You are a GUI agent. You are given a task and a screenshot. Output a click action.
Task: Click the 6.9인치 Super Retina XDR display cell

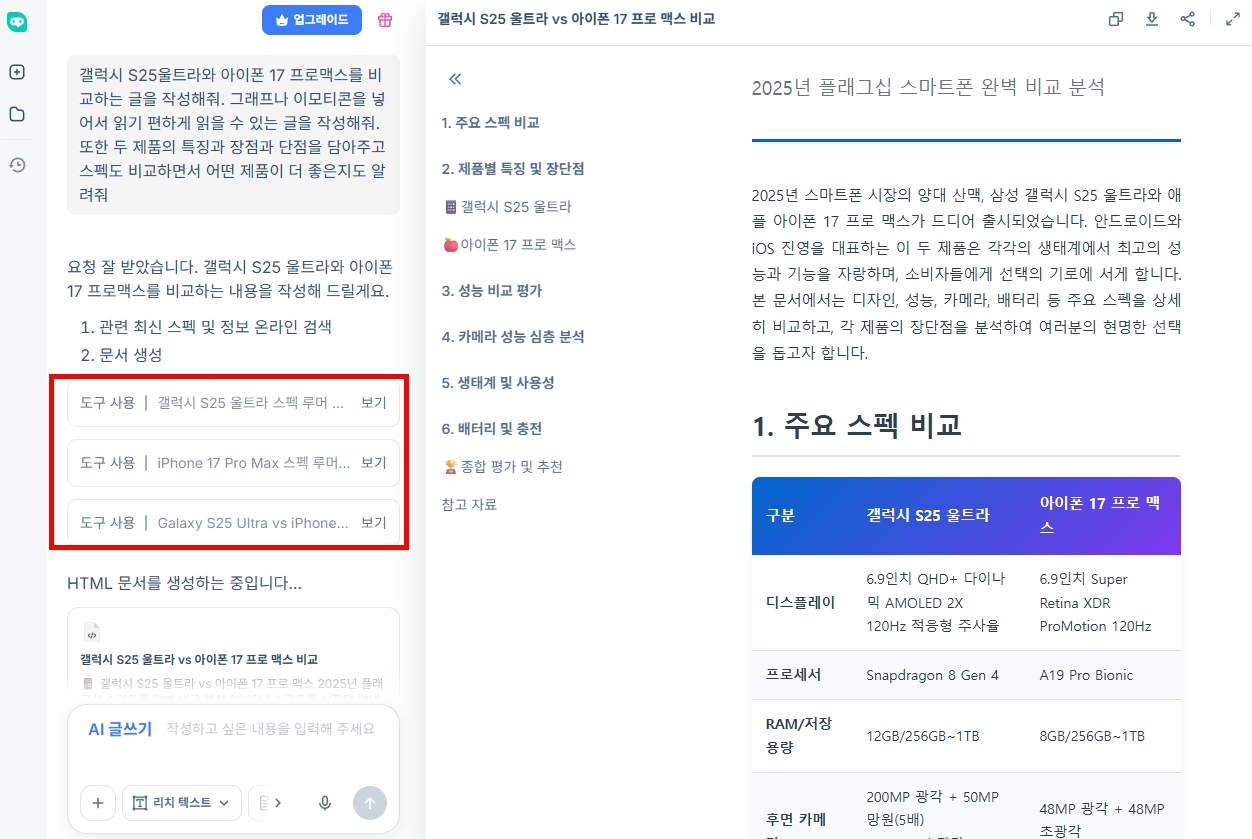[1095, 603]
